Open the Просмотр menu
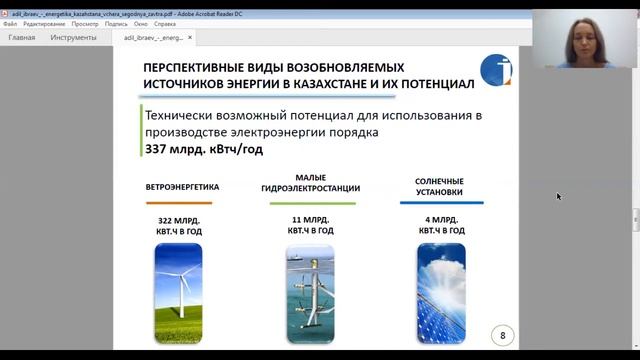This screenshot has height=360, width=640. coord(85,24)
